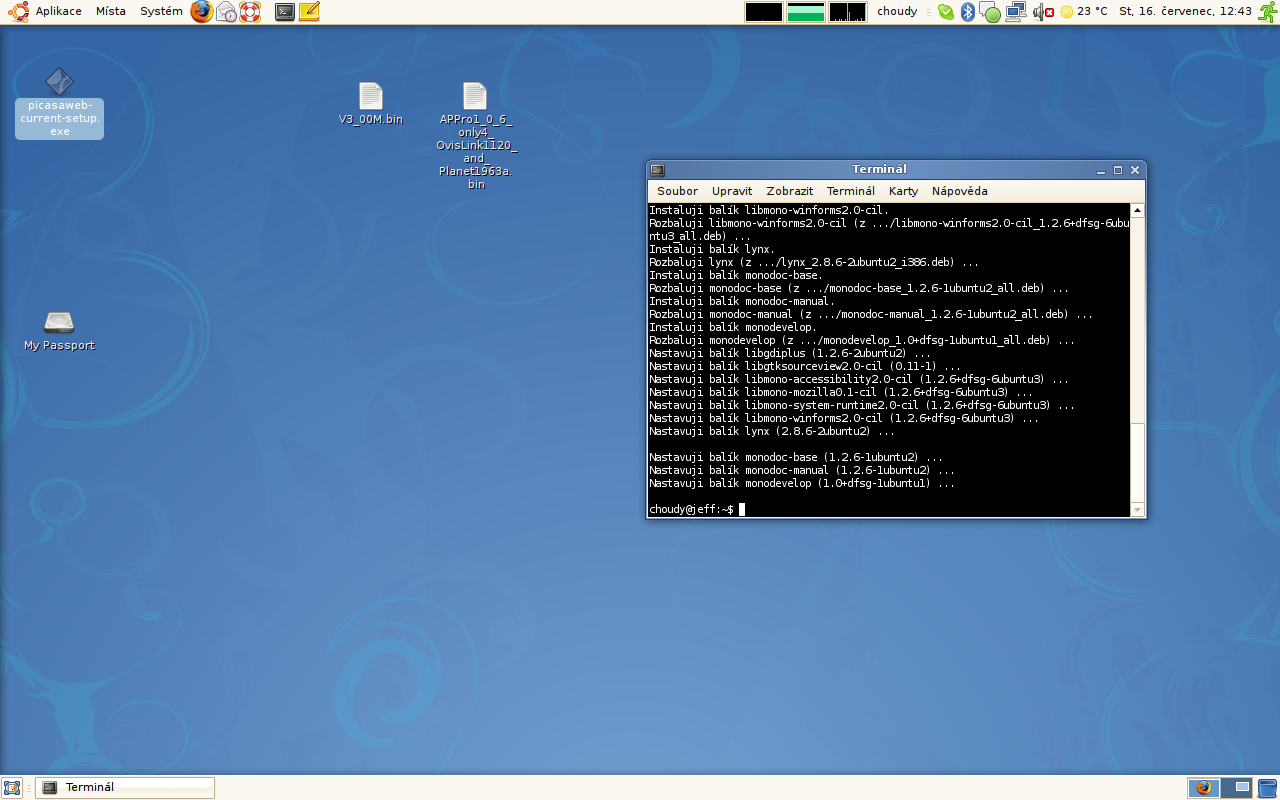Open the Help lifebuoy icon in panel
The image size is (1280, 800).
(250, 12)
